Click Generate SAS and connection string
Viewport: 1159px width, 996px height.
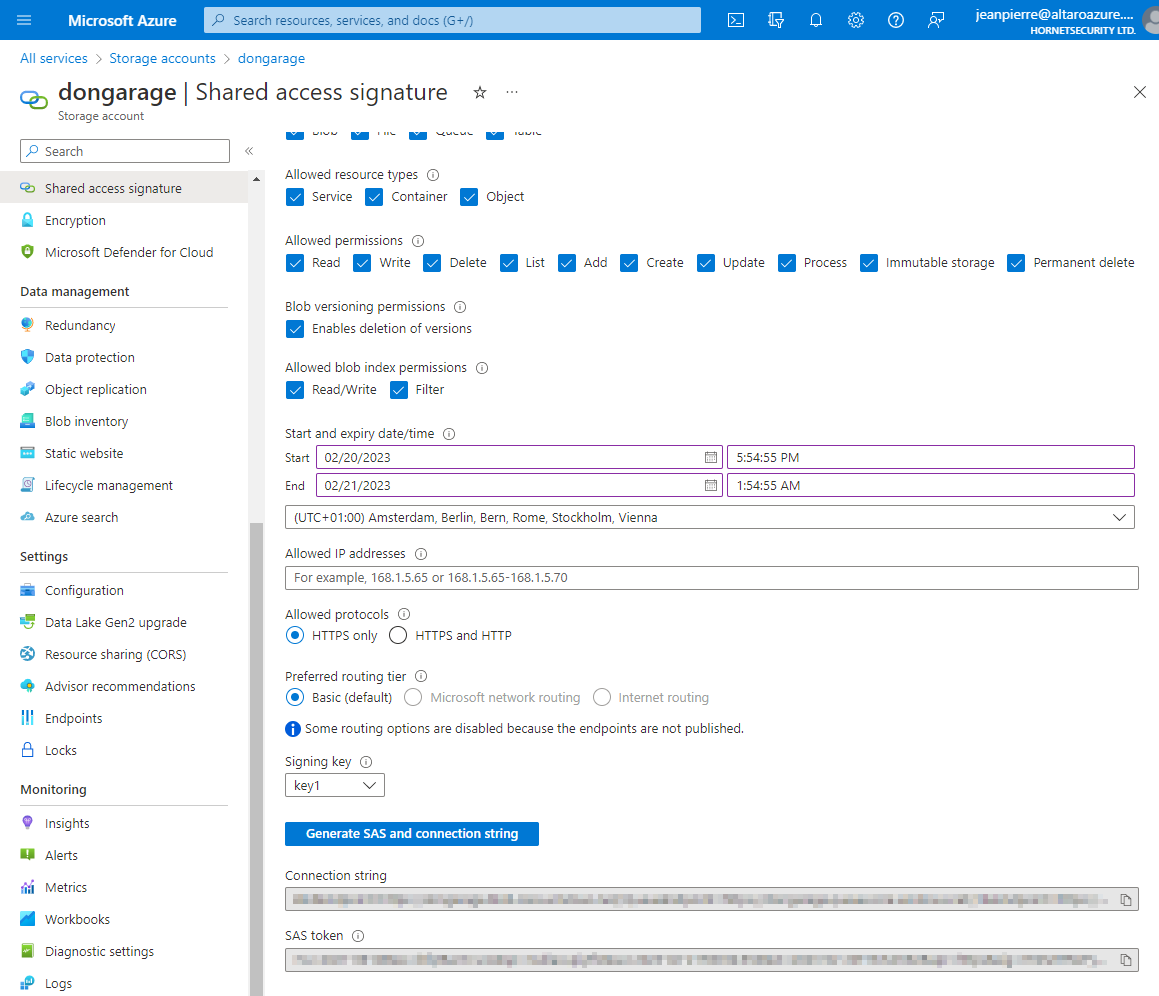412,833
